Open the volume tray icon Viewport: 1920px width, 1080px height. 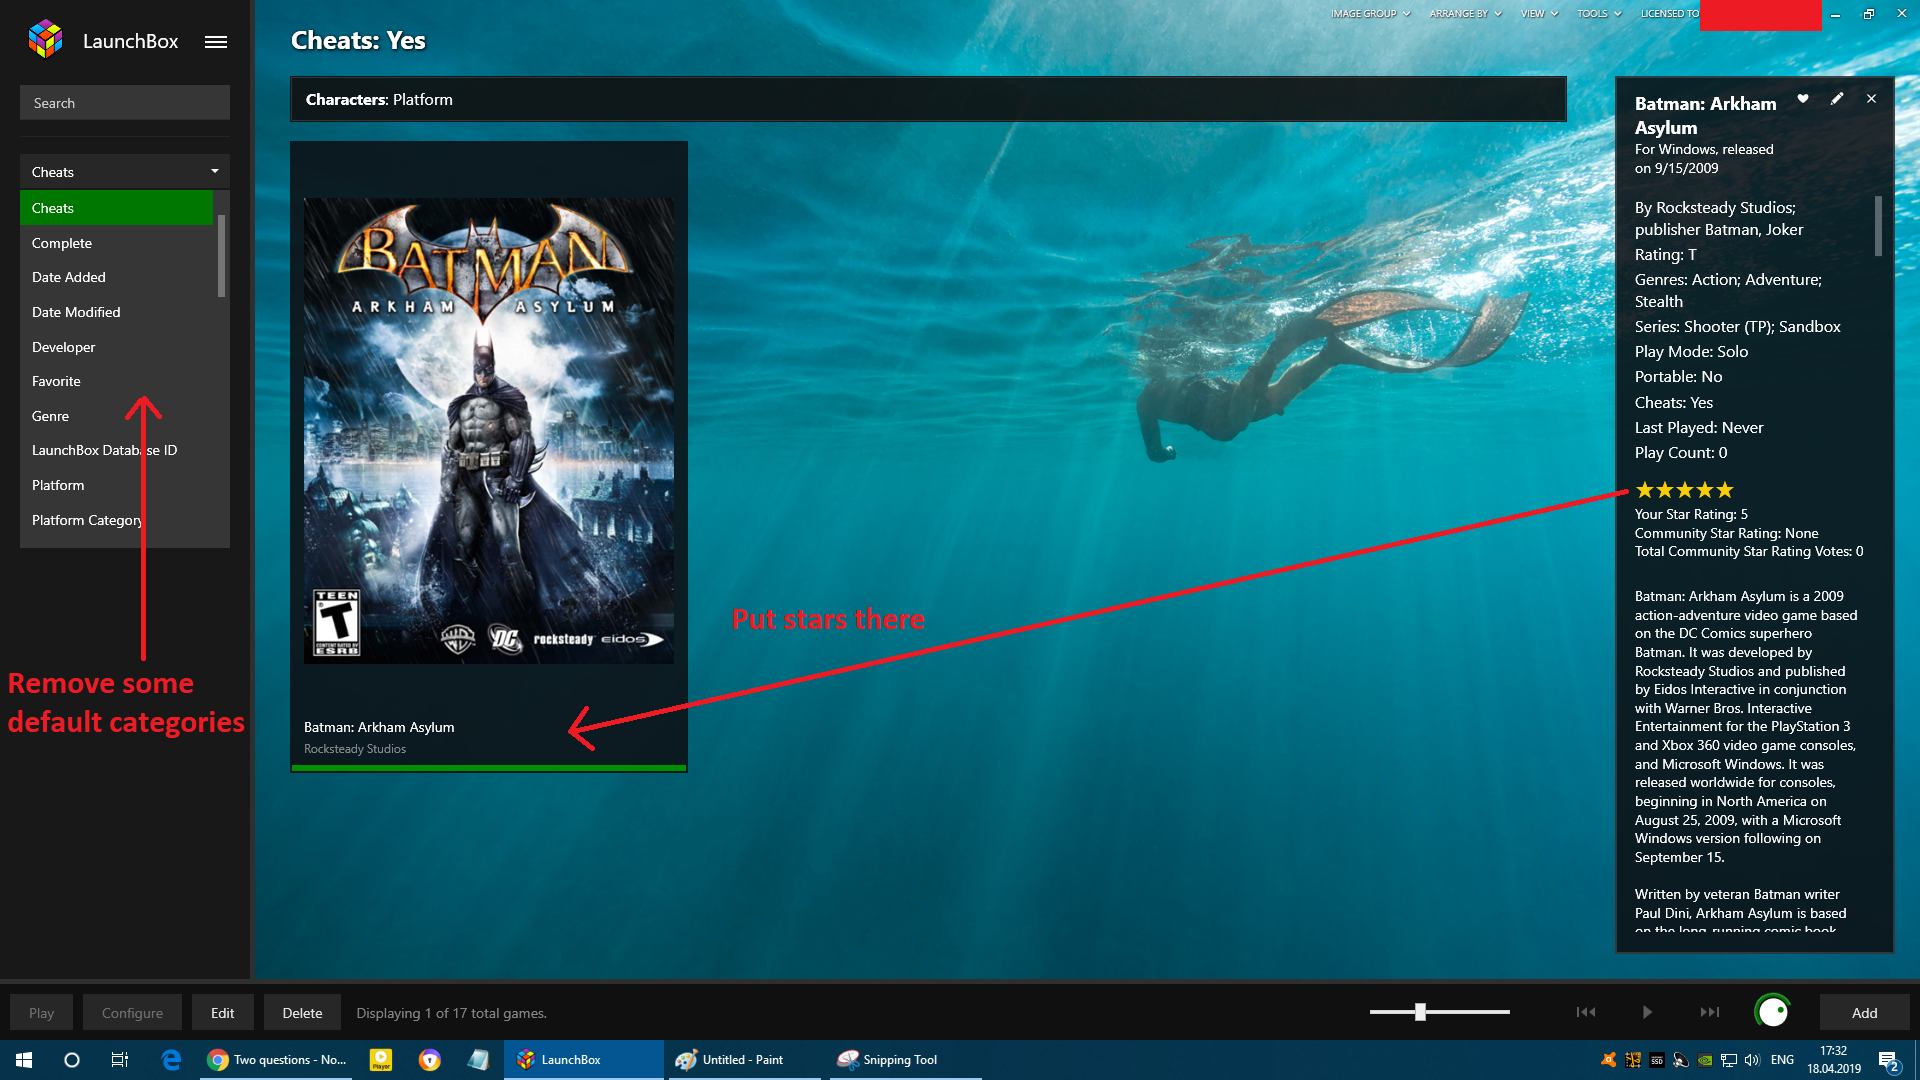pyautogui.click(x=1752, y=1060)
